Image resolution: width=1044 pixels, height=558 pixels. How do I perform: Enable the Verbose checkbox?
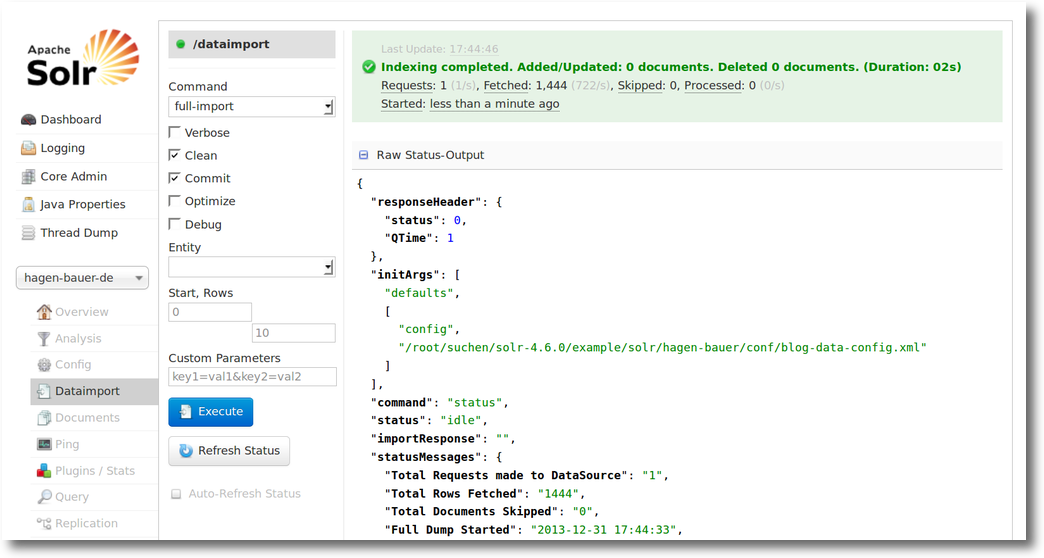pyautogui.click(x=174, y=132)
